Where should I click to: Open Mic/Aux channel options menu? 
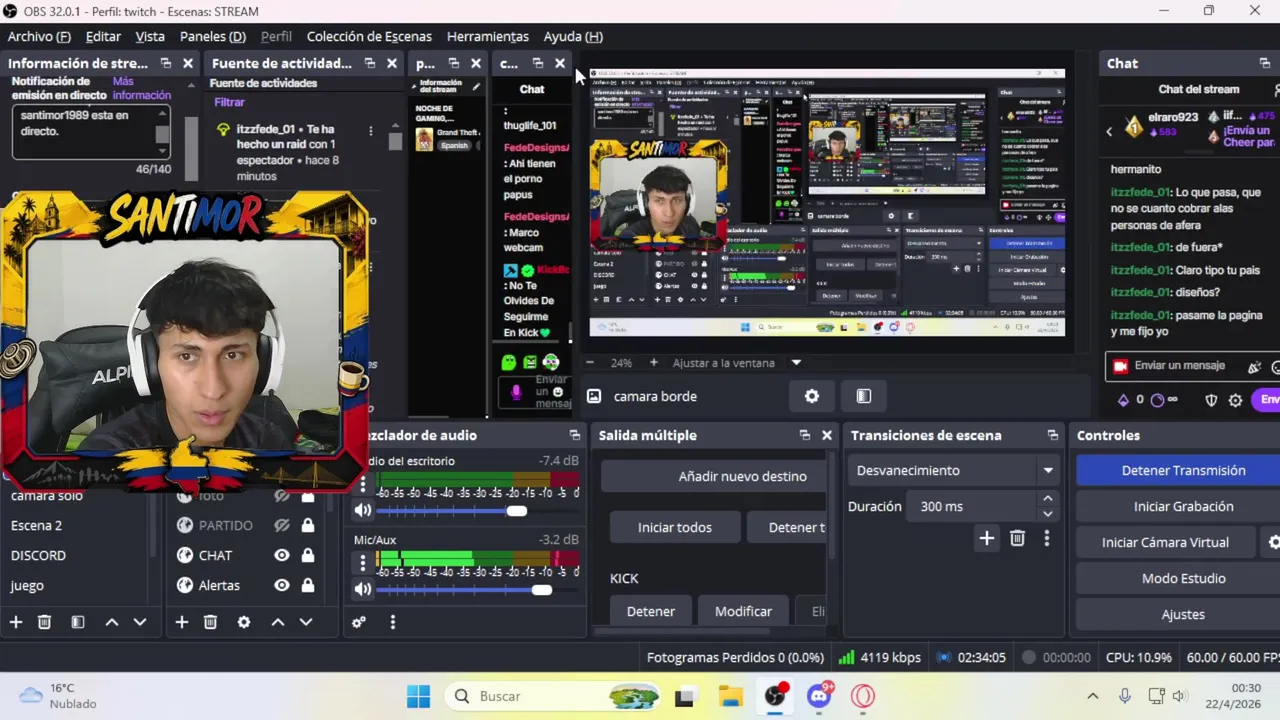[x=363, y=564]
